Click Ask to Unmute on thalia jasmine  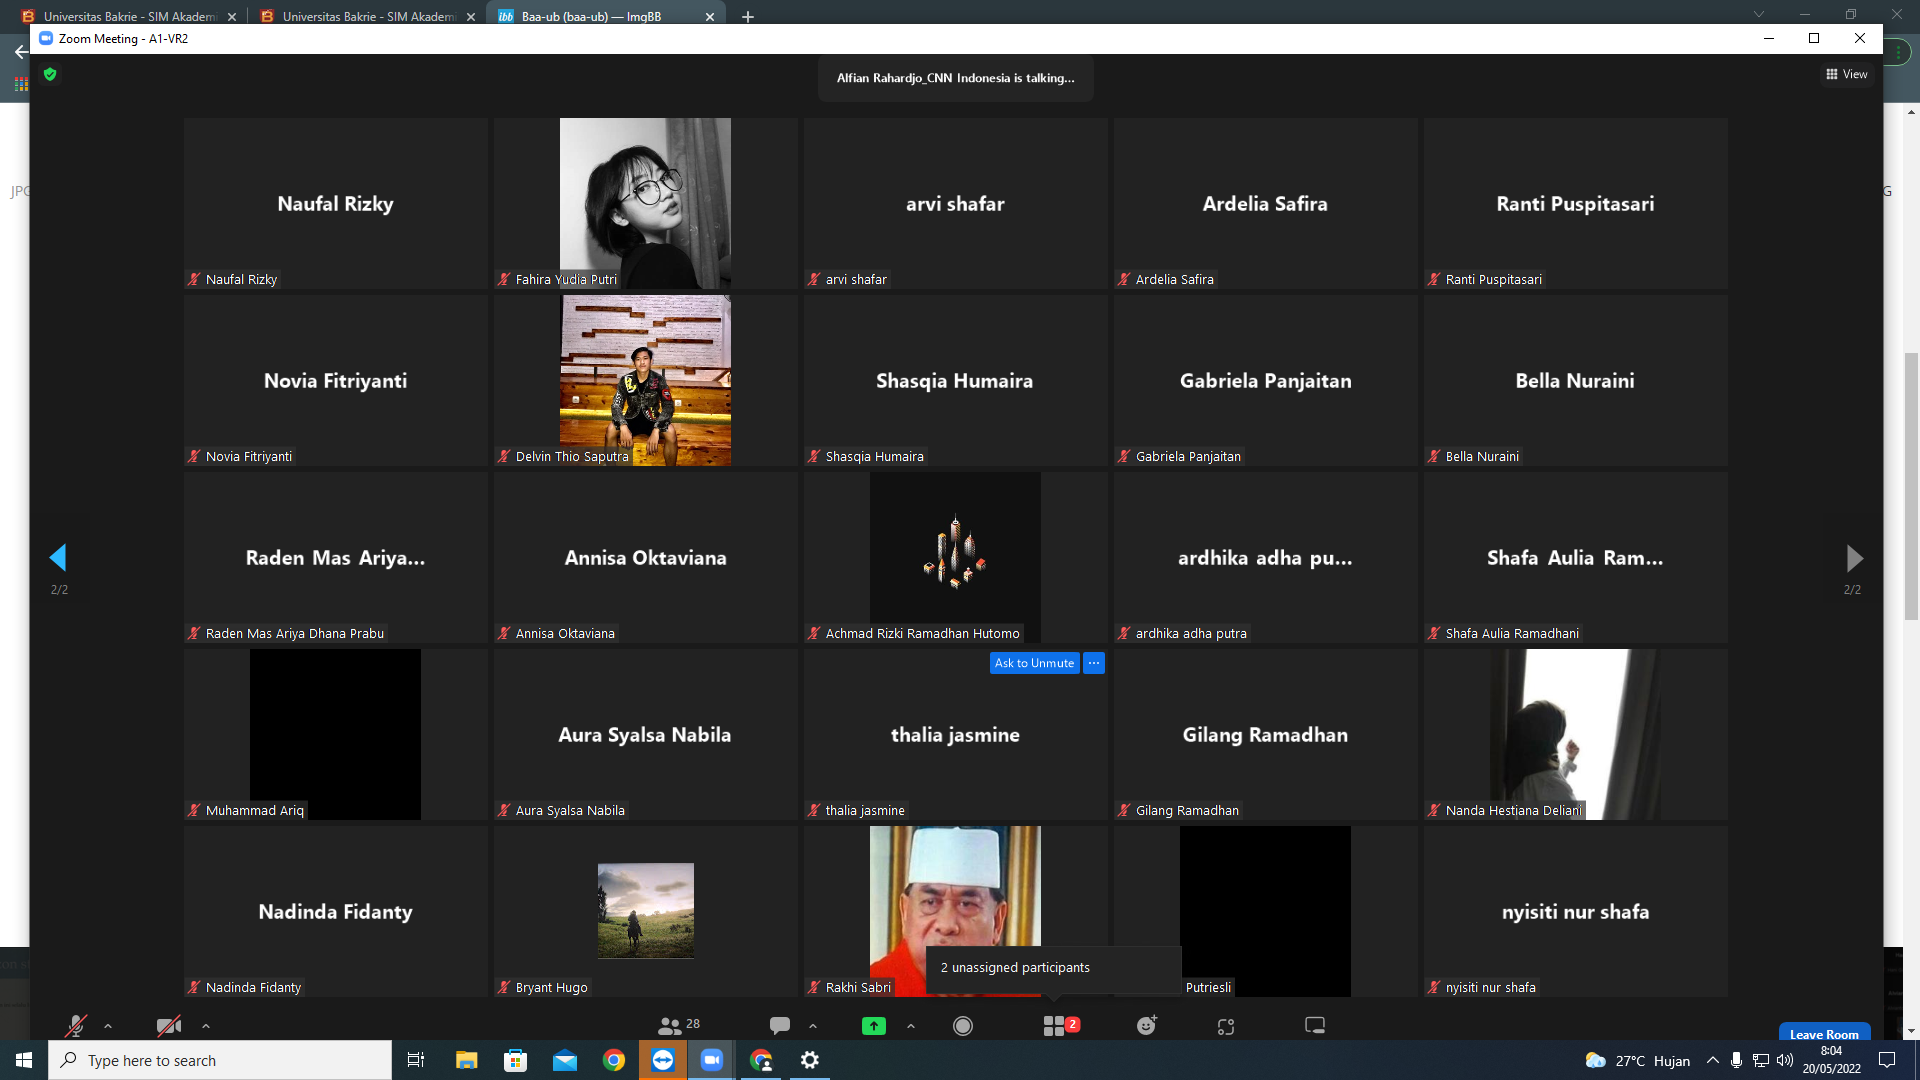click(x=1034, y=663)
